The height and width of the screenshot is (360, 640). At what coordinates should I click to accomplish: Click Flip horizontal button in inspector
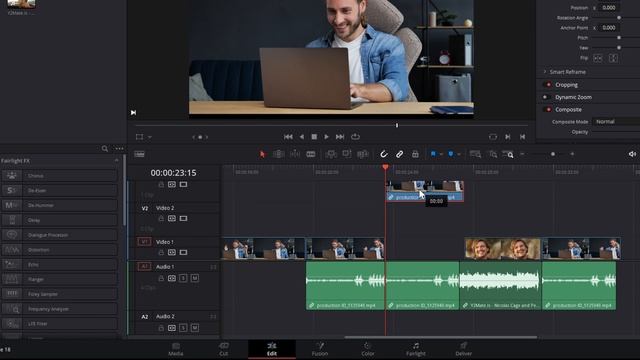[598, 58]
